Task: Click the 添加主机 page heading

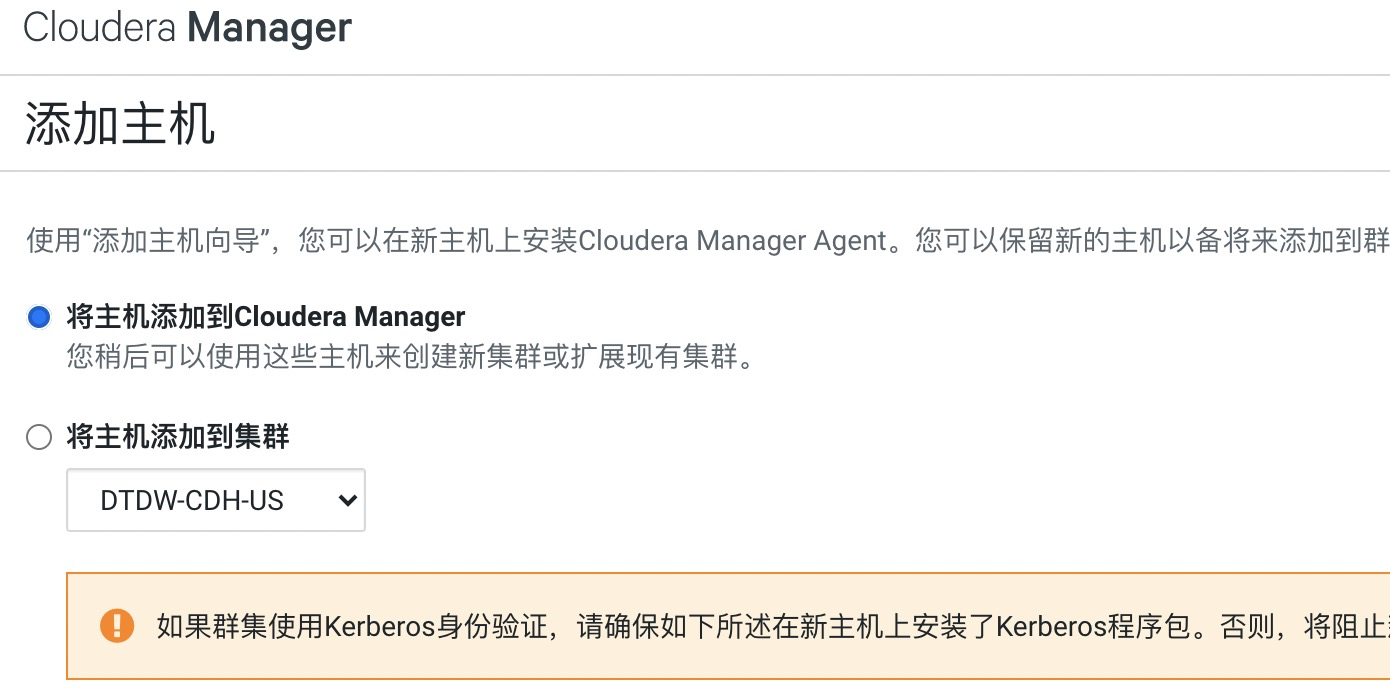Action: pos(120,124)
